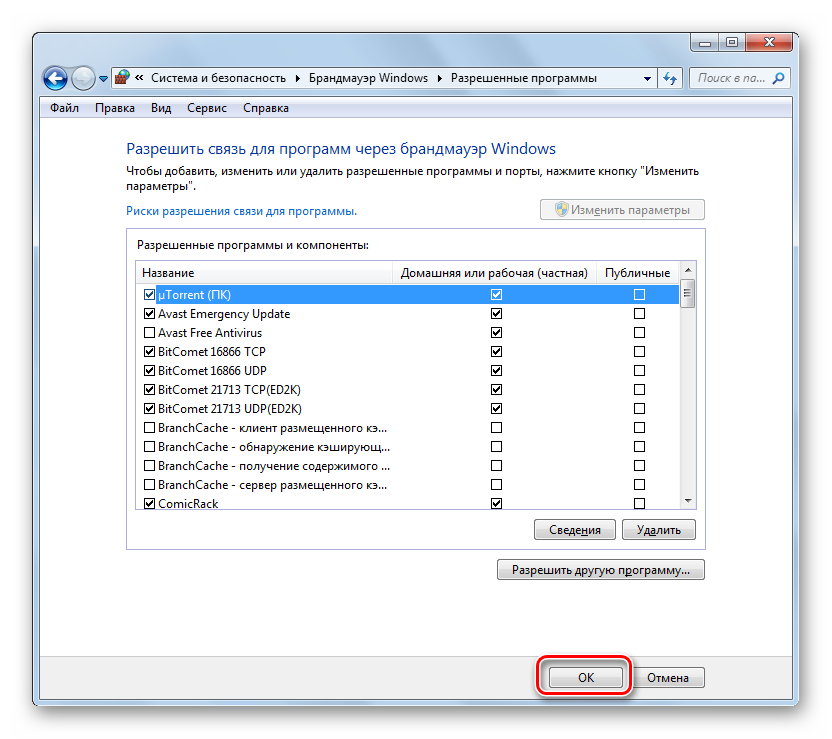Click the Control Panel icon in address bar
Image resolution: width=832 pixels, height=739 pixels.
(x=122, y=78)
